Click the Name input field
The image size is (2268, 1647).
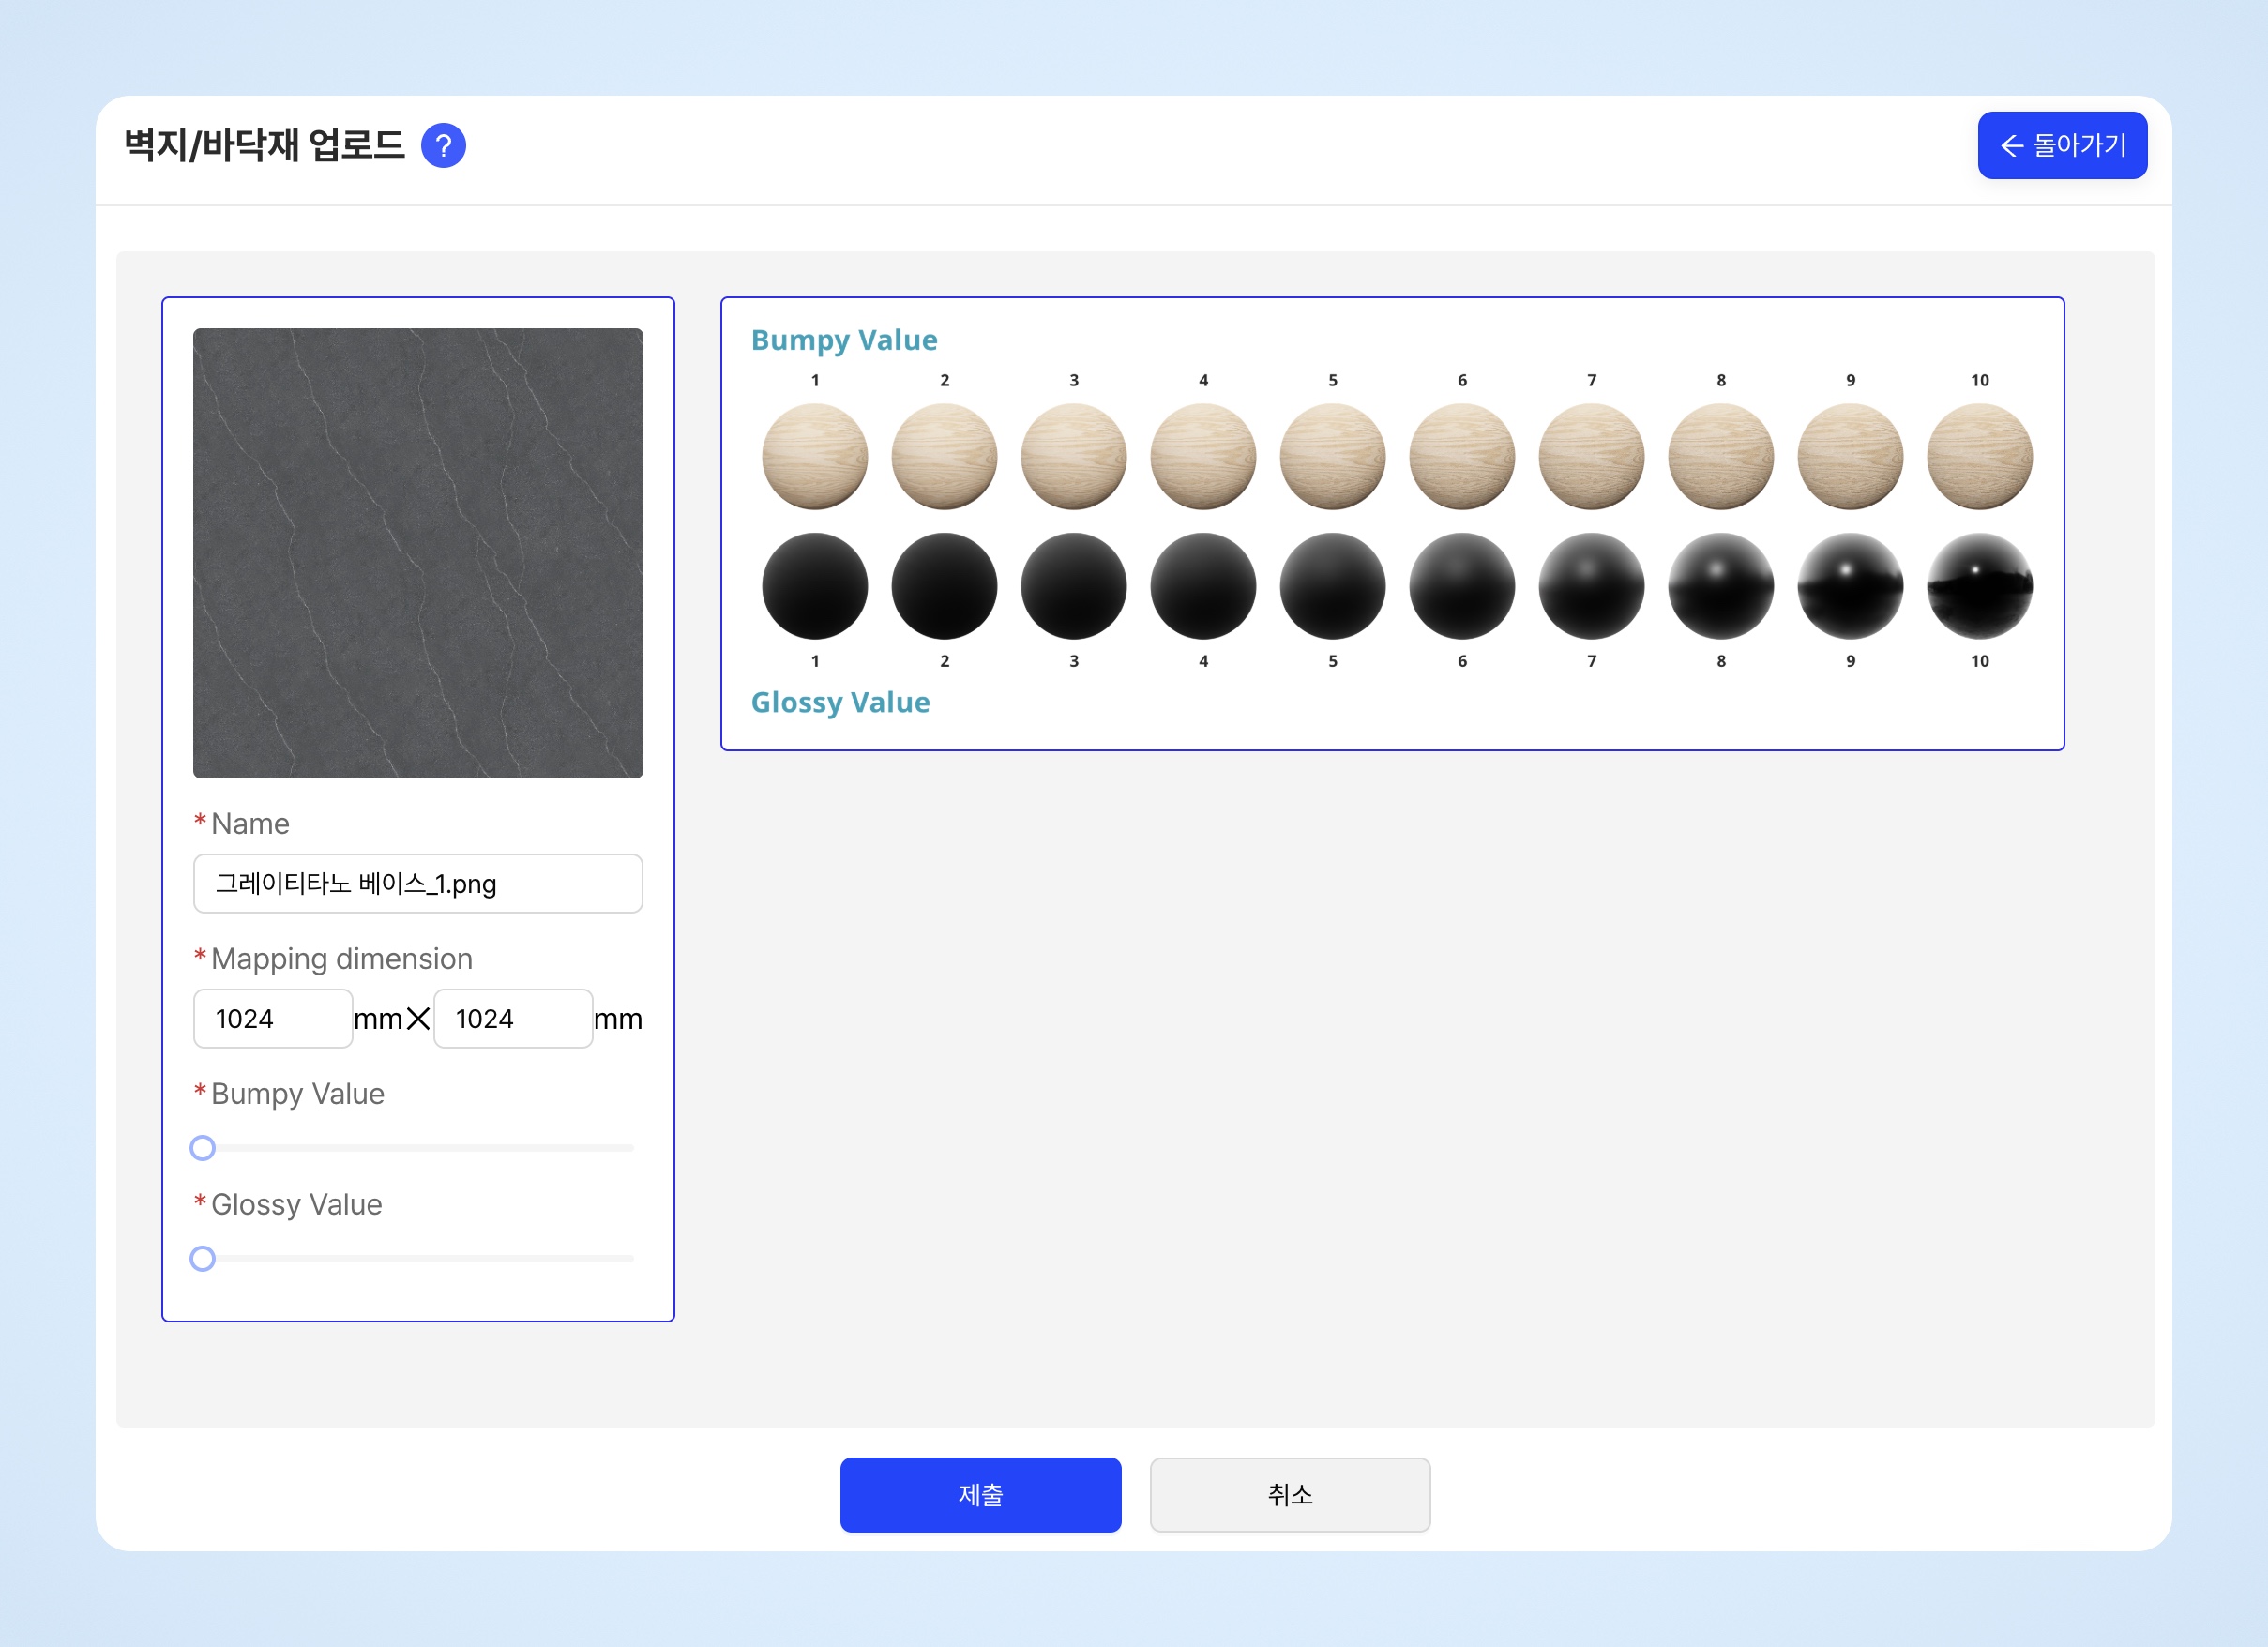pos(418,883)
